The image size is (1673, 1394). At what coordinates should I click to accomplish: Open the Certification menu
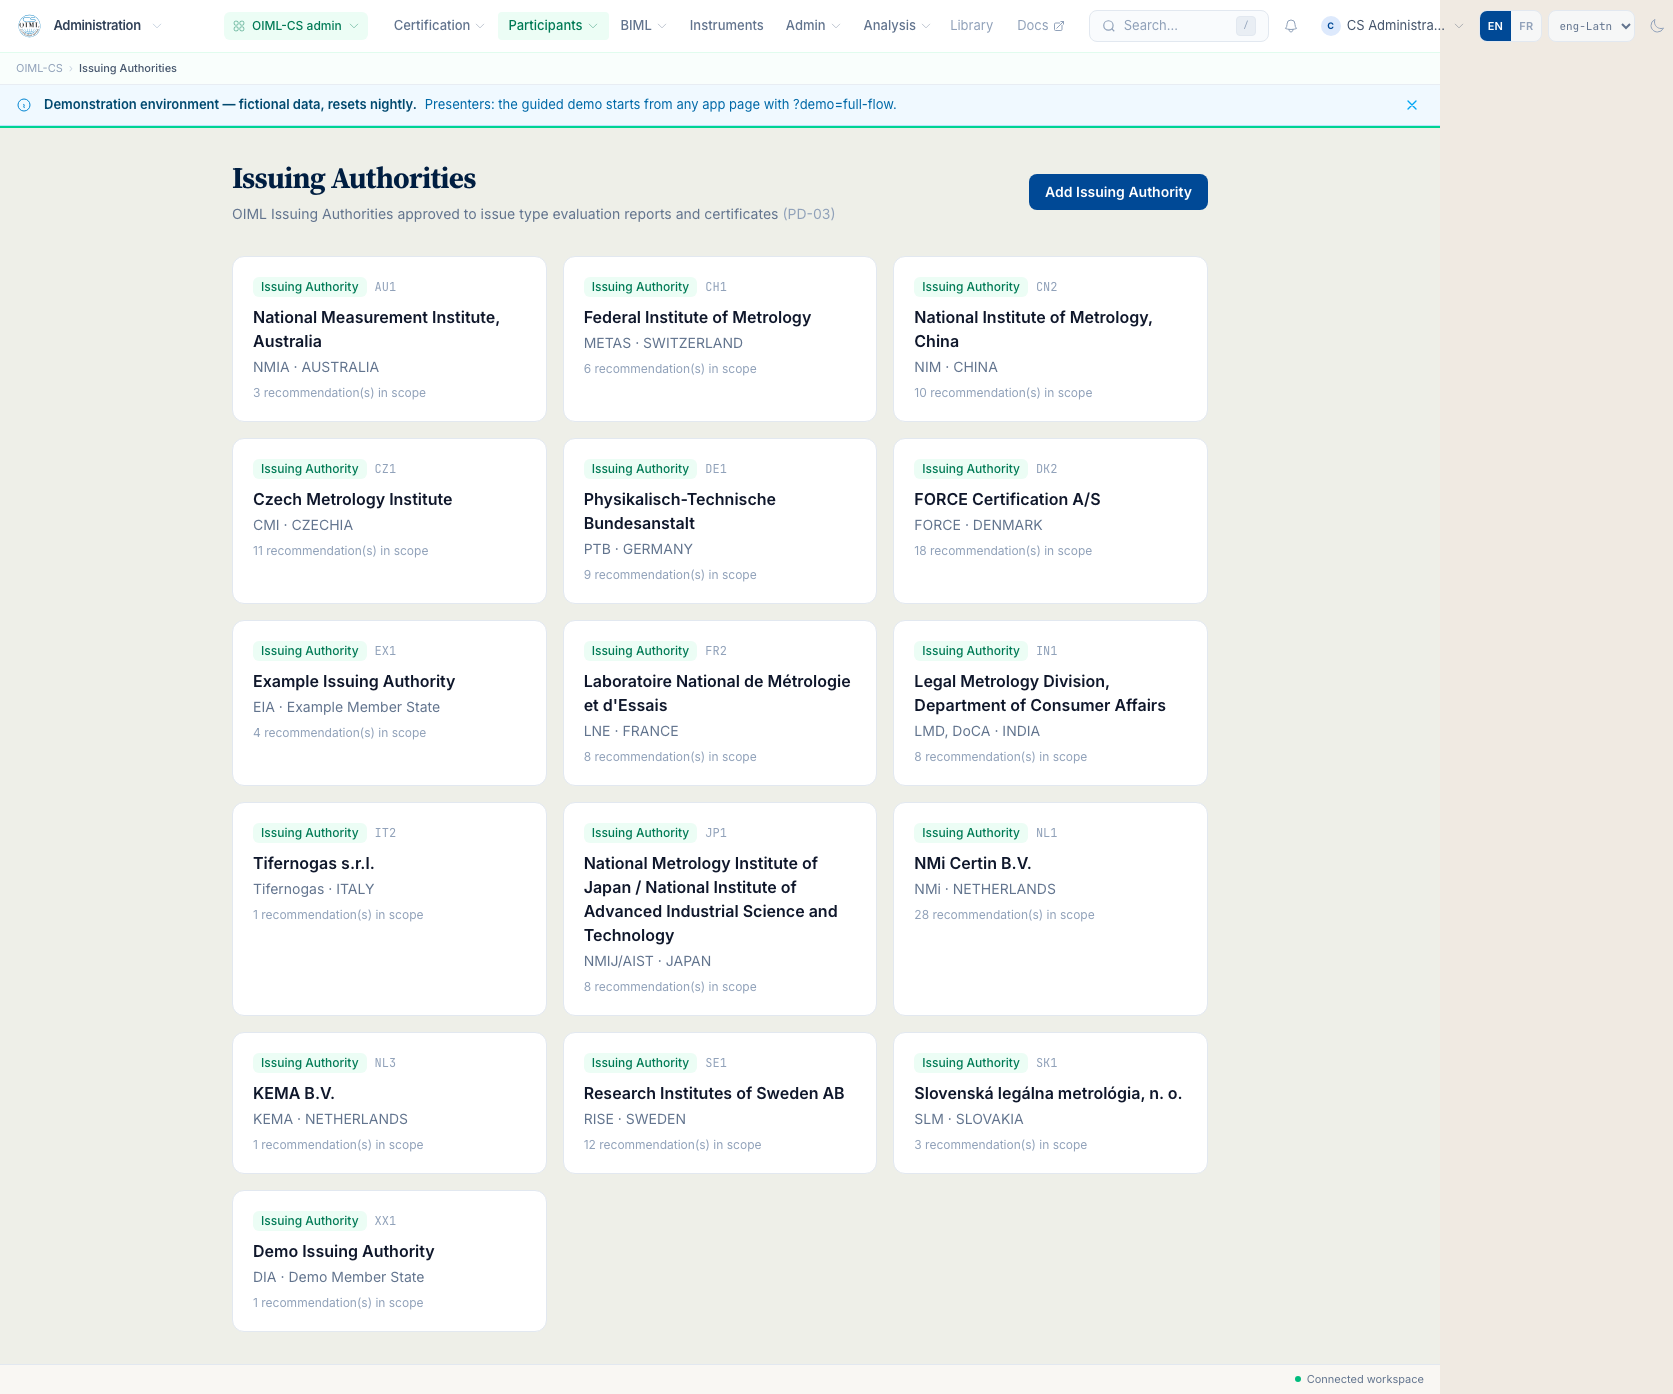pyautogui.click(x=439, y=26)
